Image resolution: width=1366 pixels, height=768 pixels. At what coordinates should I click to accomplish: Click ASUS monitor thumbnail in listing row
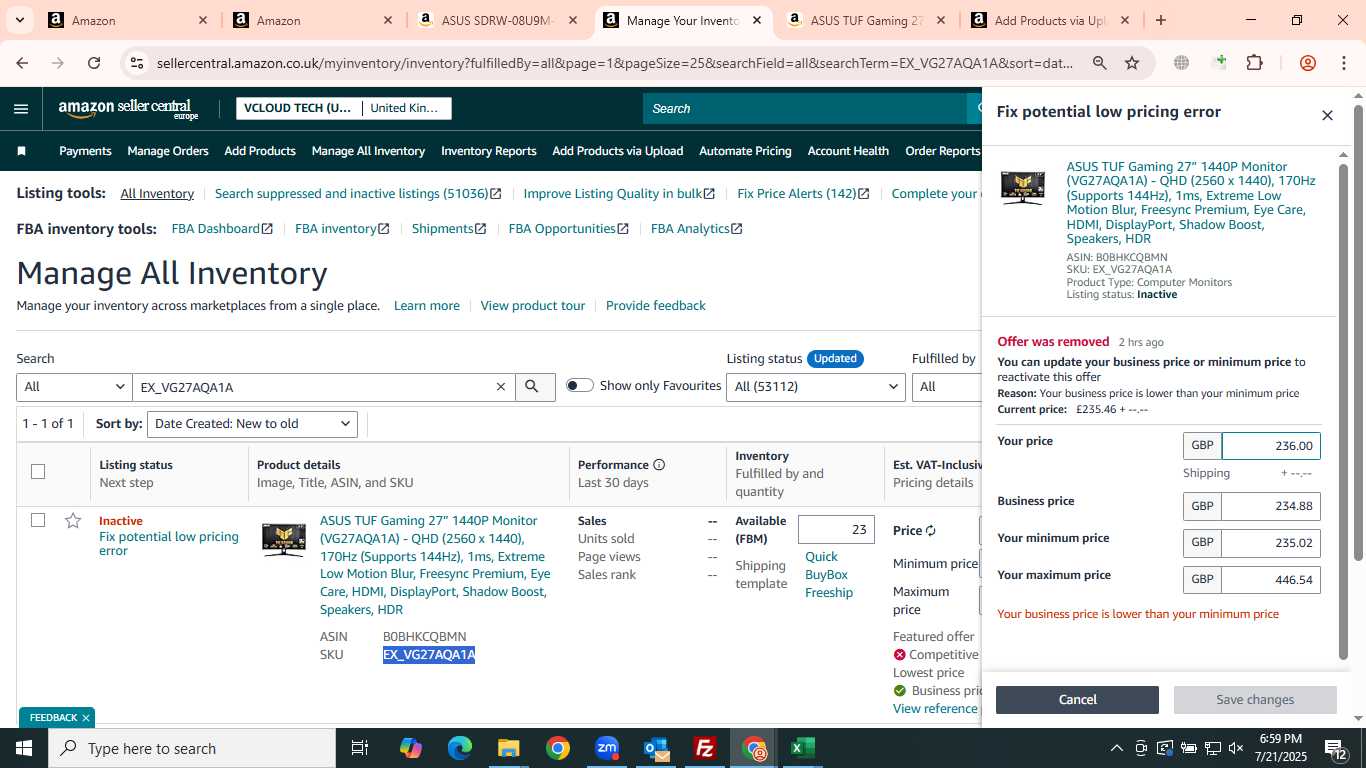pyautogui.click(x=284, y=539)
